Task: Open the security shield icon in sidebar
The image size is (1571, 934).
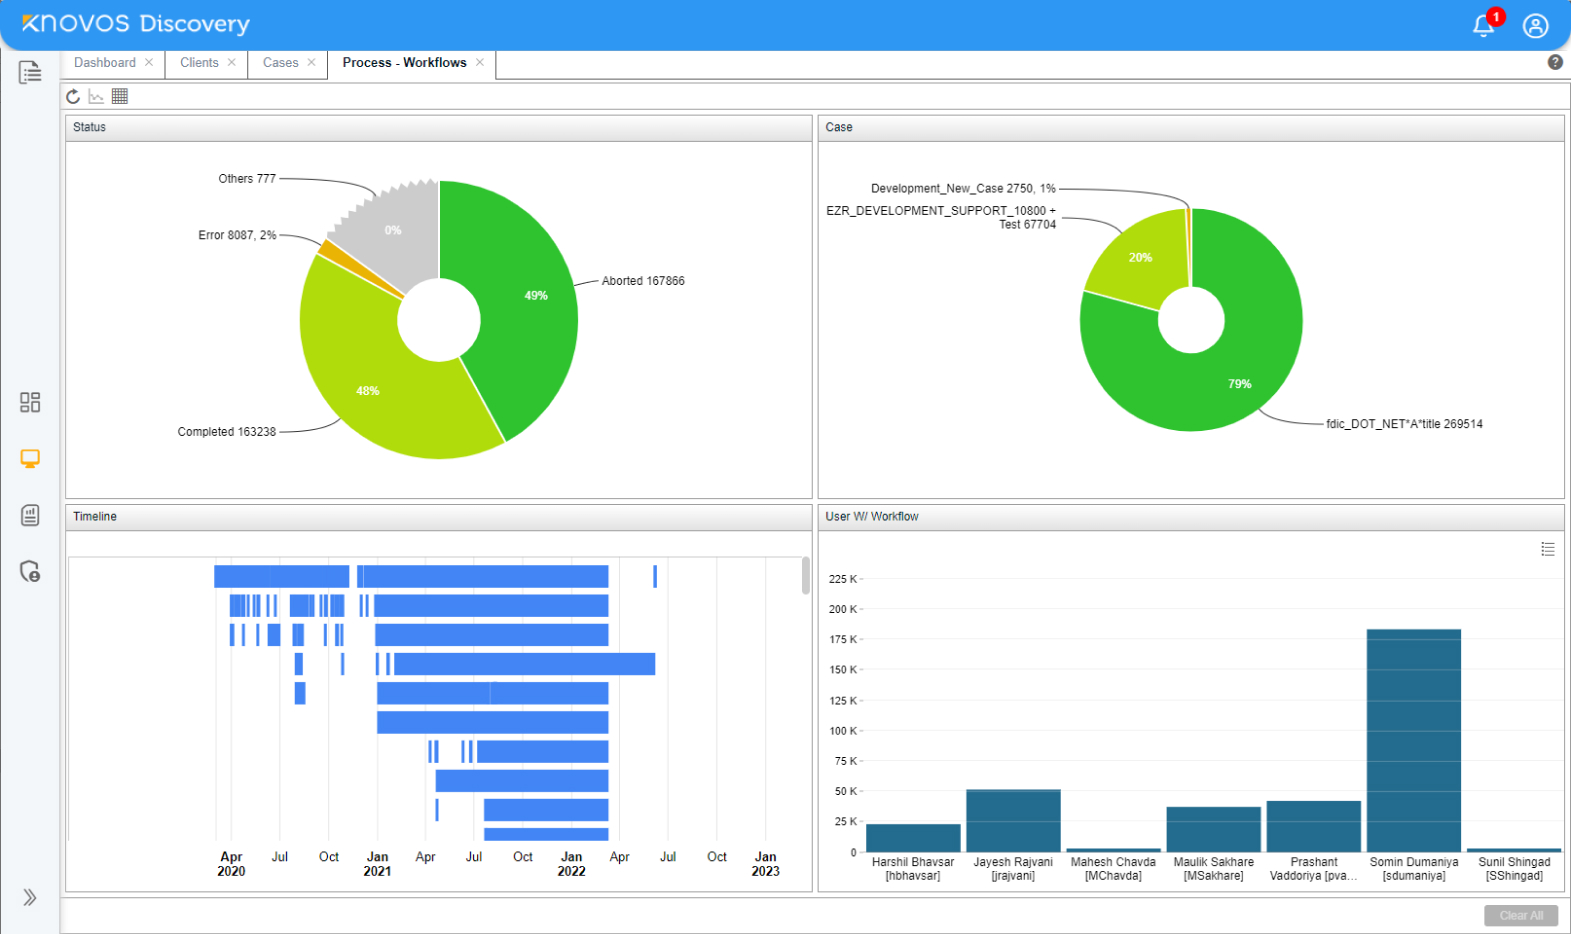Action: tap(30, 571)
